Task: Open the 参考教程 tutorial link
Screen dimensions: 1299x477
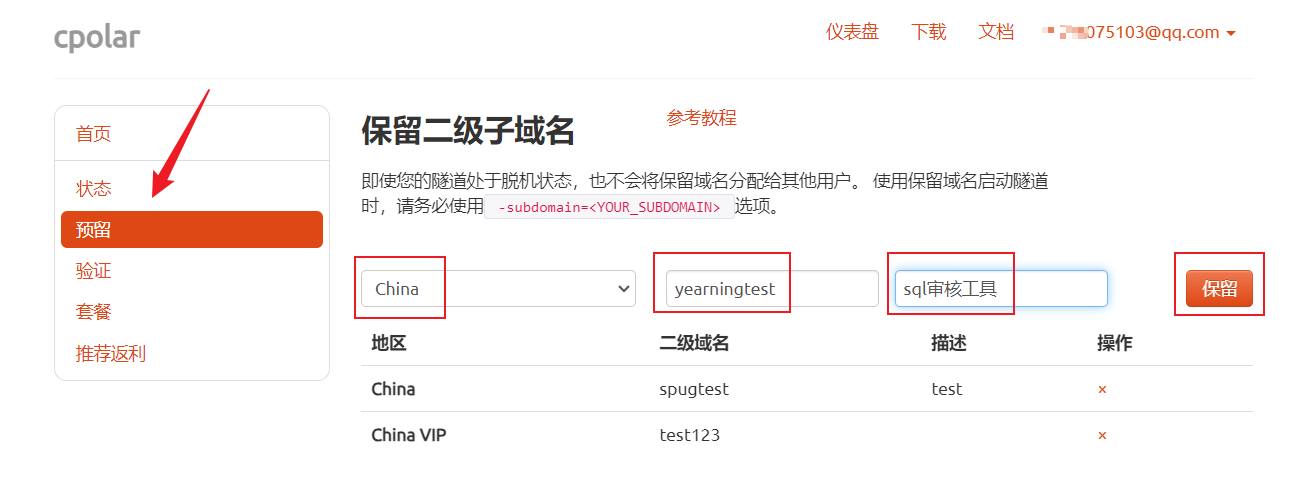Action: point(701,118)
